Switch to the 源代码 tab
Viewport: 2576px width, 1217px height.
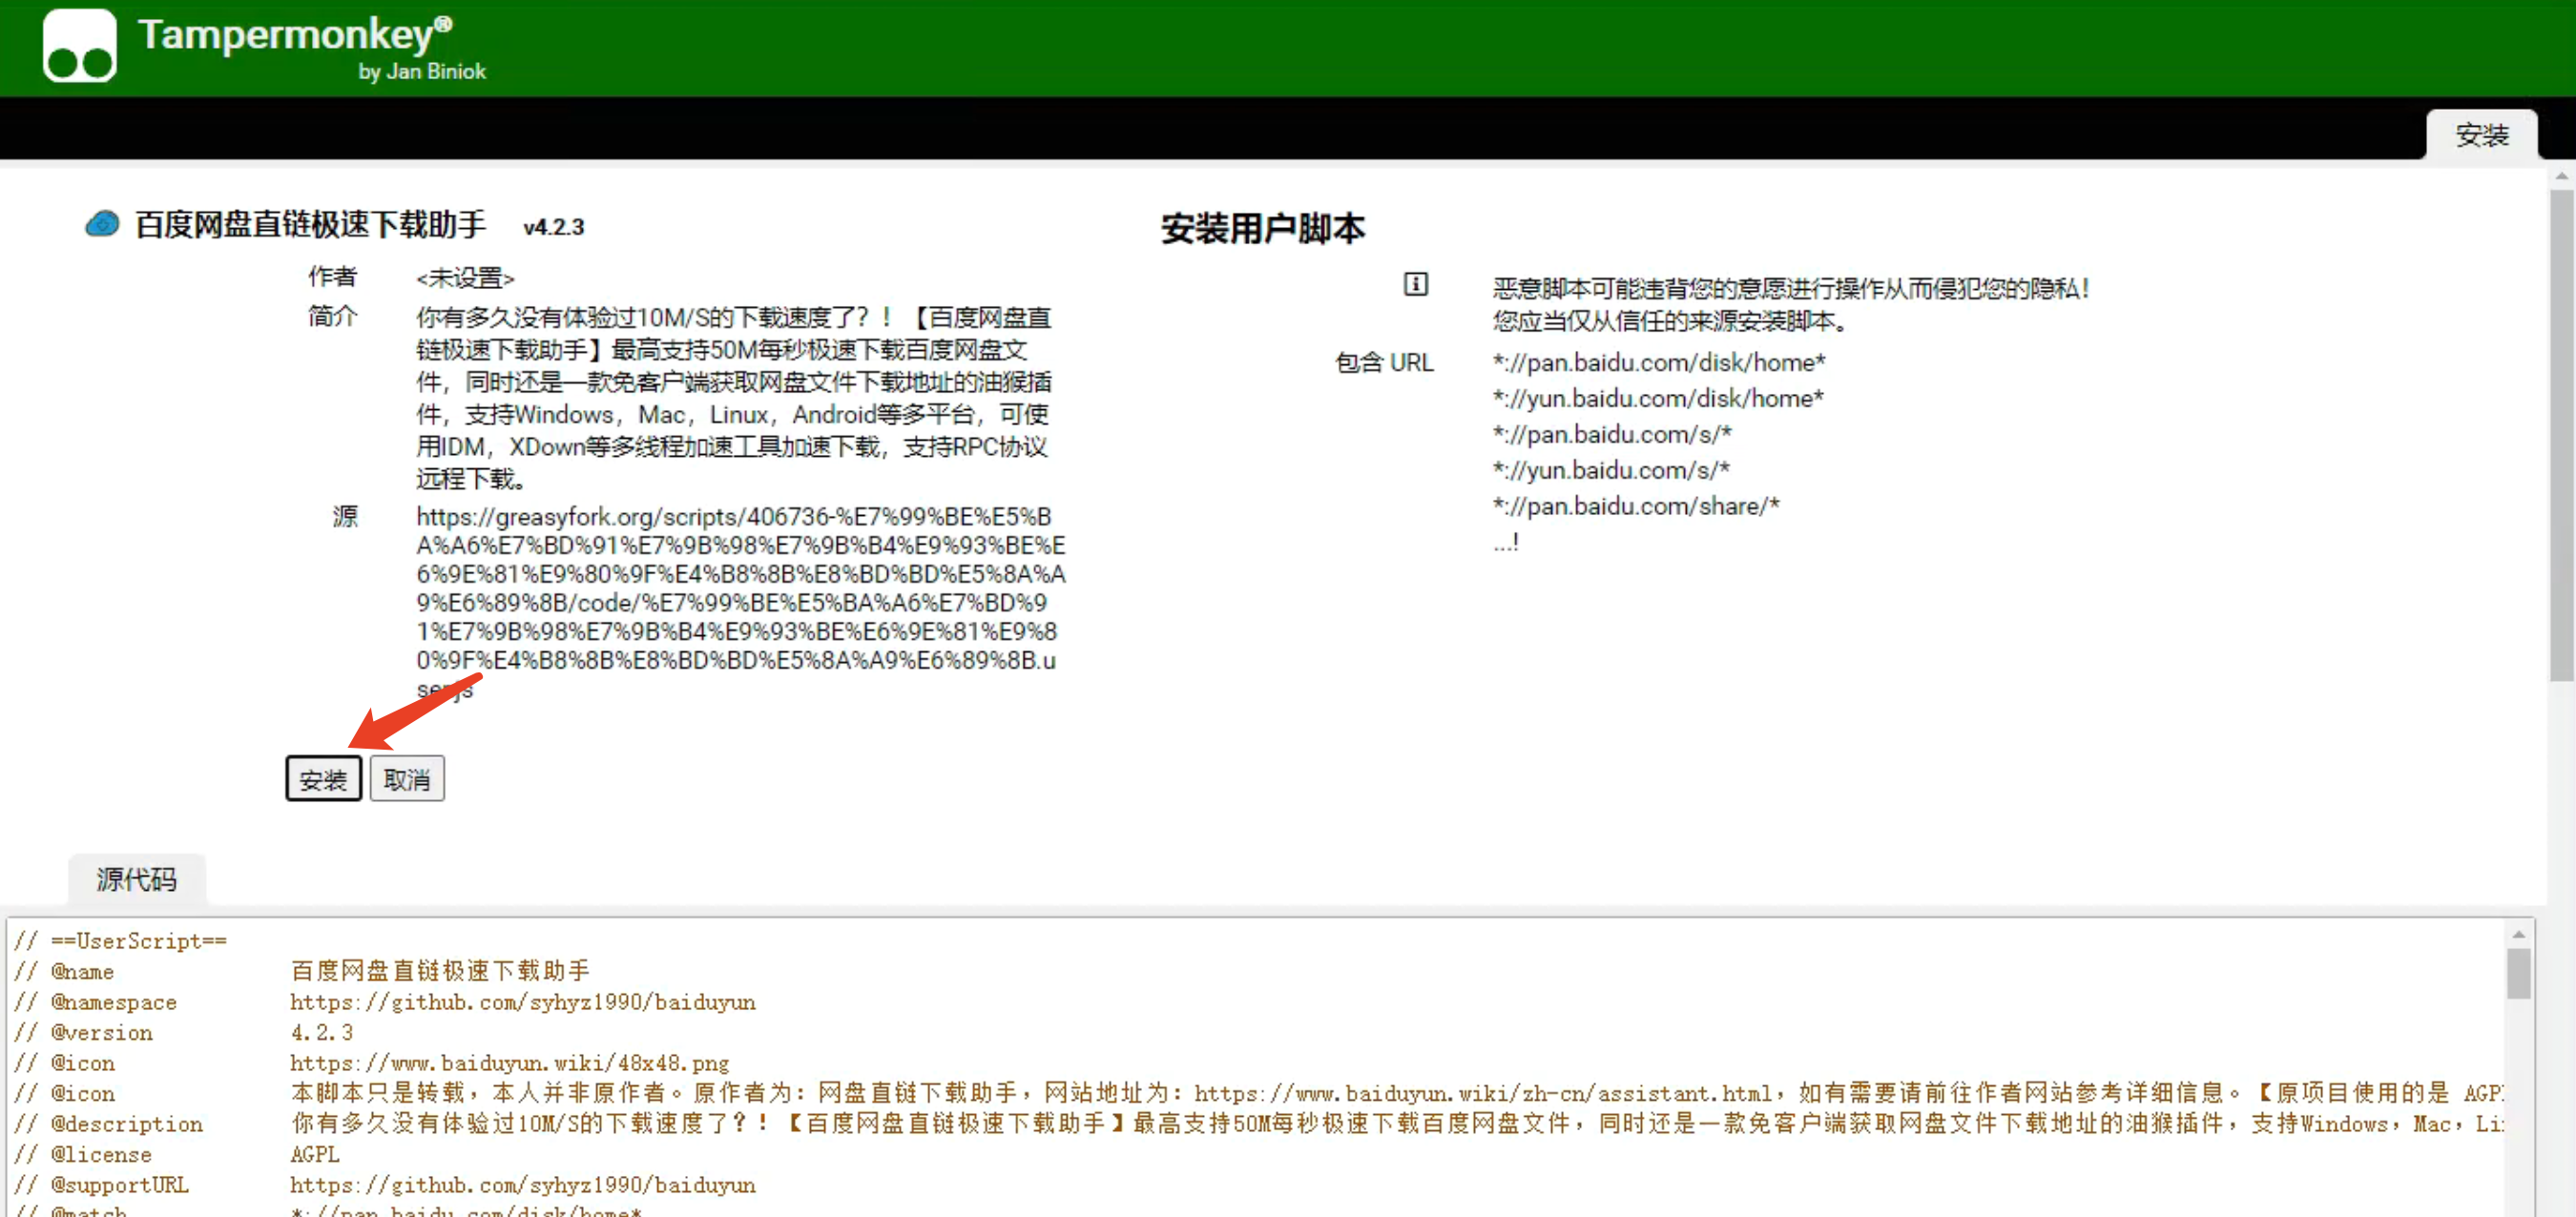click(137, 879)
